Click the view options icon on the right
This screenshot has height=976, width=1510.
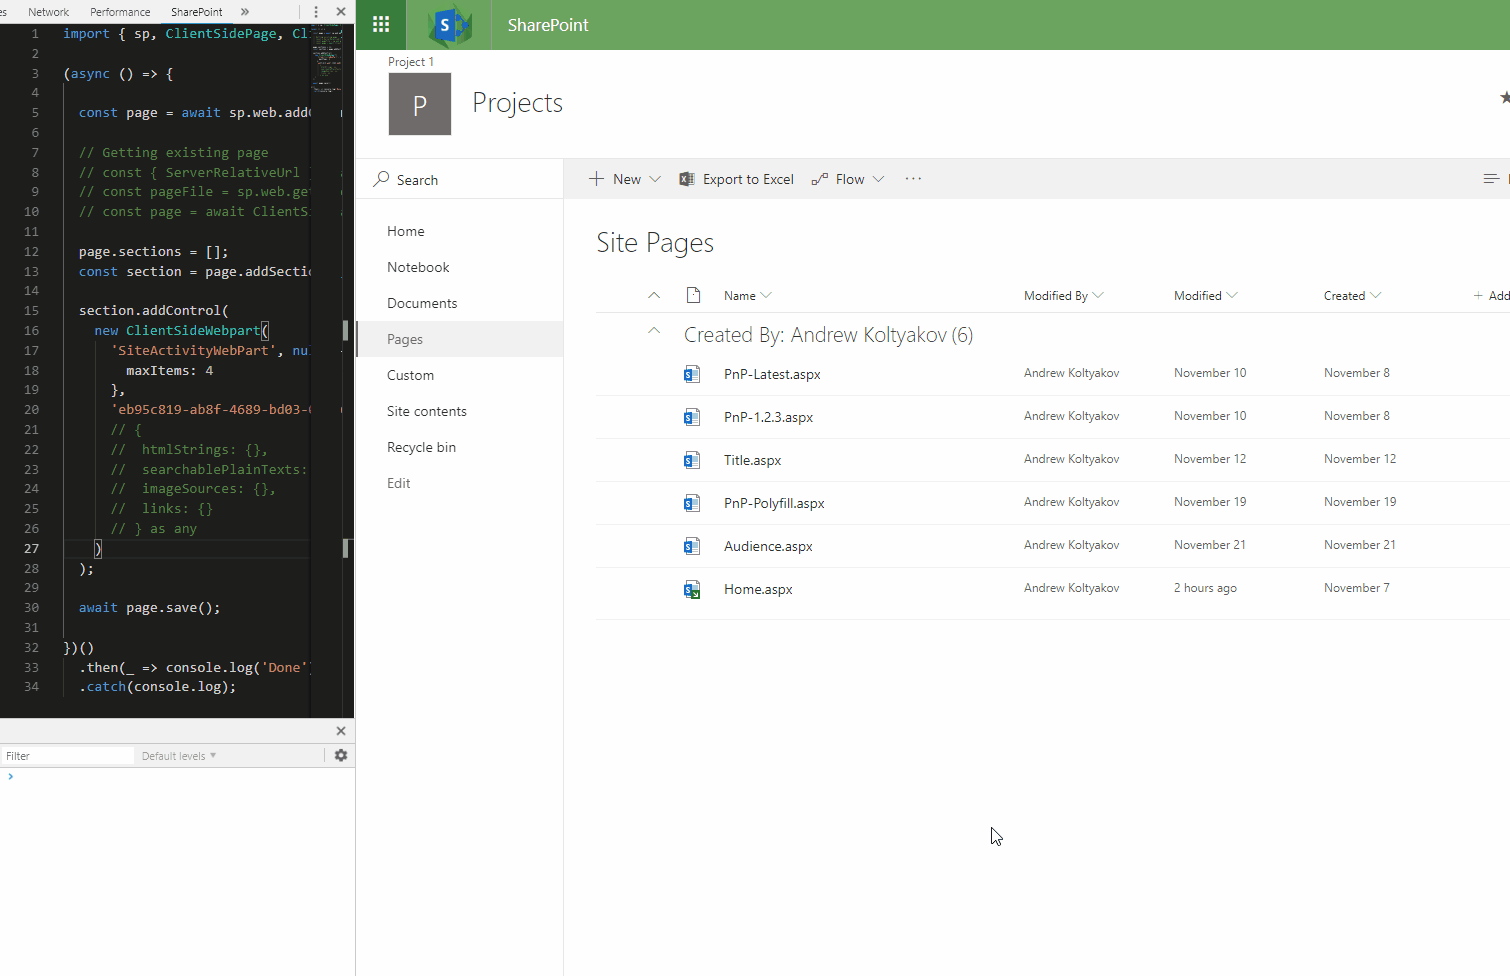point(1493,178)
